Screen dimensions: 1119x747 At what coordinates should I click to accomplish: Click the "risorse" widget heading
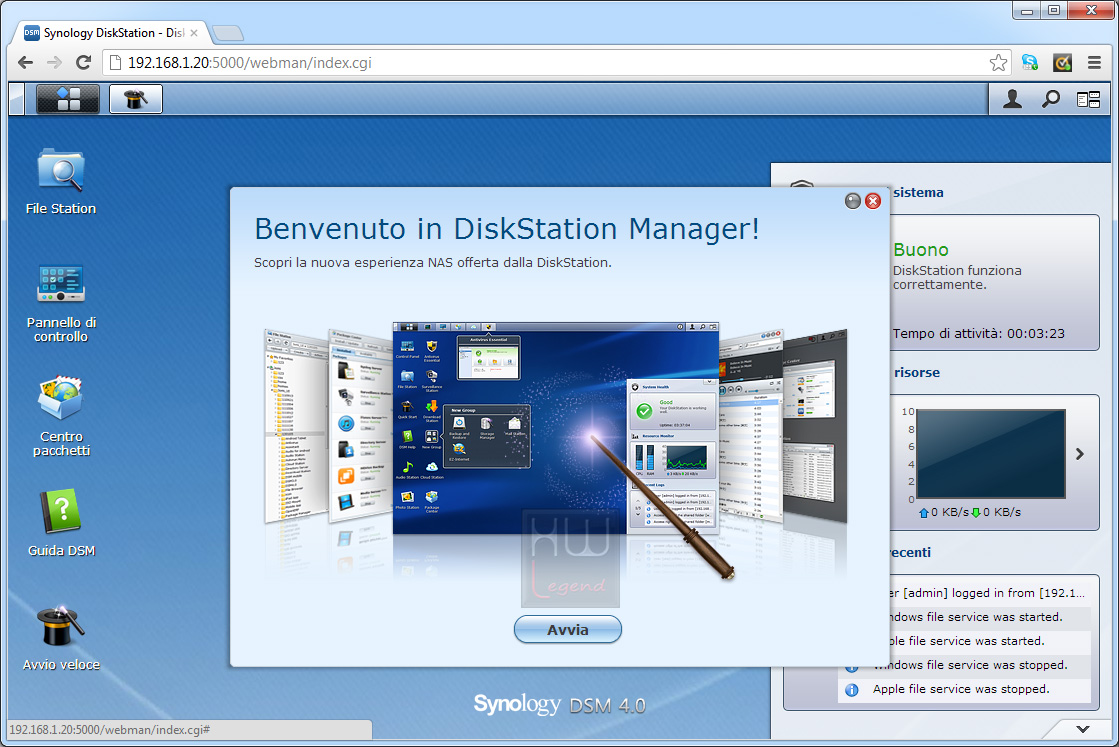[917, 372]
